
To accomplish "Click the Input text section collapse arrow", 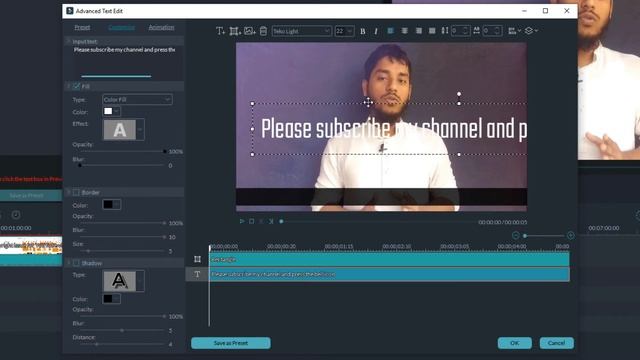I will [69, 41].
